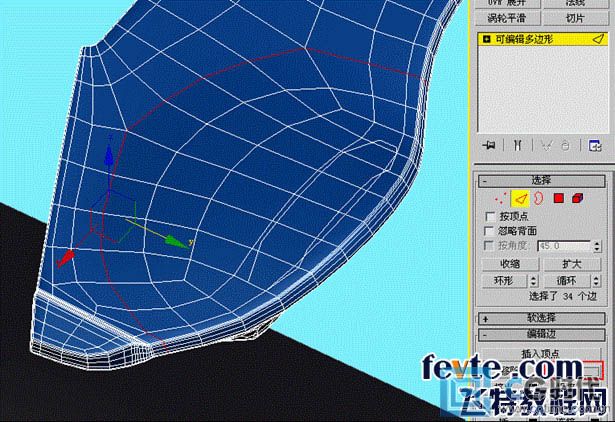Viewport: 615px width, 422px height.
Task: Select Border sub-object level icon
Action: [539, 198]
